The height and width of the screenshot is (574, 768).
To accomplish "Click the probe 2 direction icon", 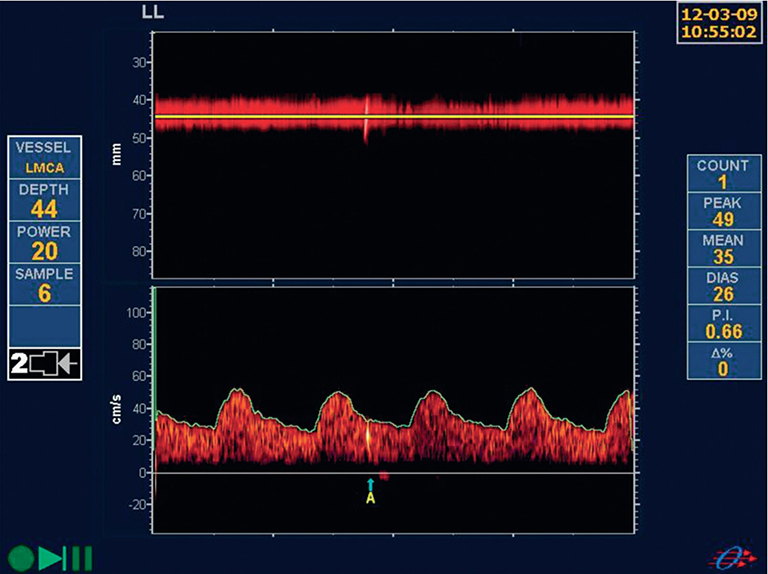I will point(45,364).
